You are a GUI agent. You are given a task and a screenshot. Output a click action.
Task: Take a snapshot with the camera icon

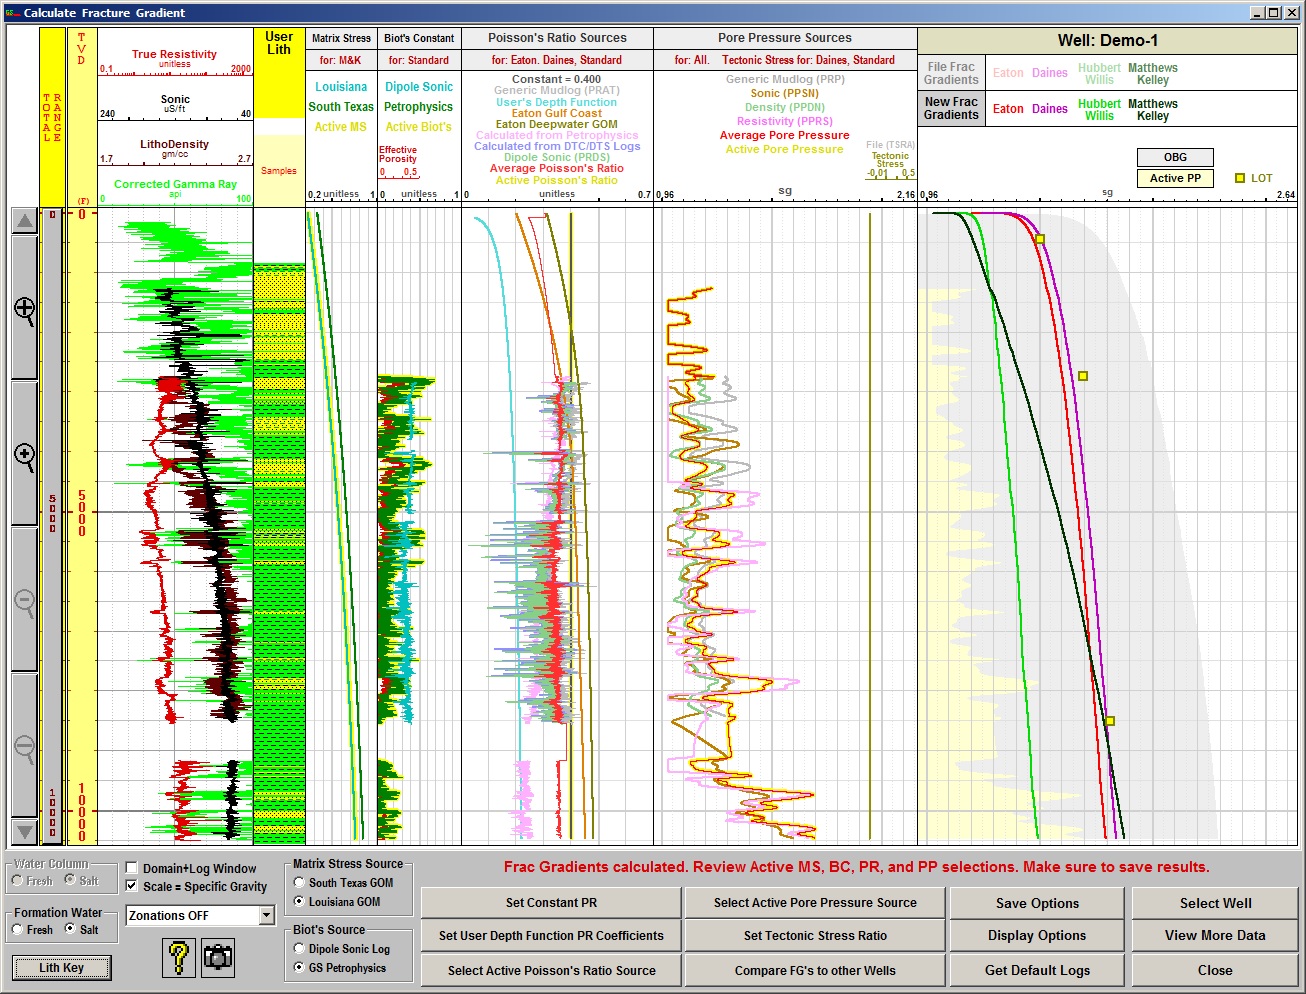point(217,957)
